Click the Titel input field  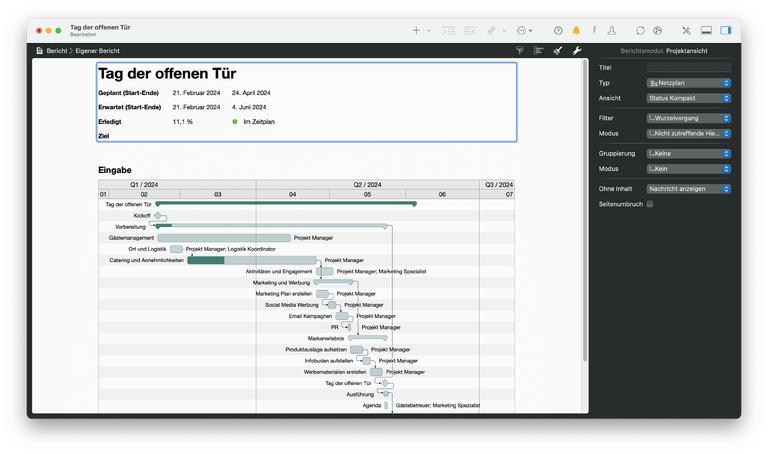tap(689, 67)
